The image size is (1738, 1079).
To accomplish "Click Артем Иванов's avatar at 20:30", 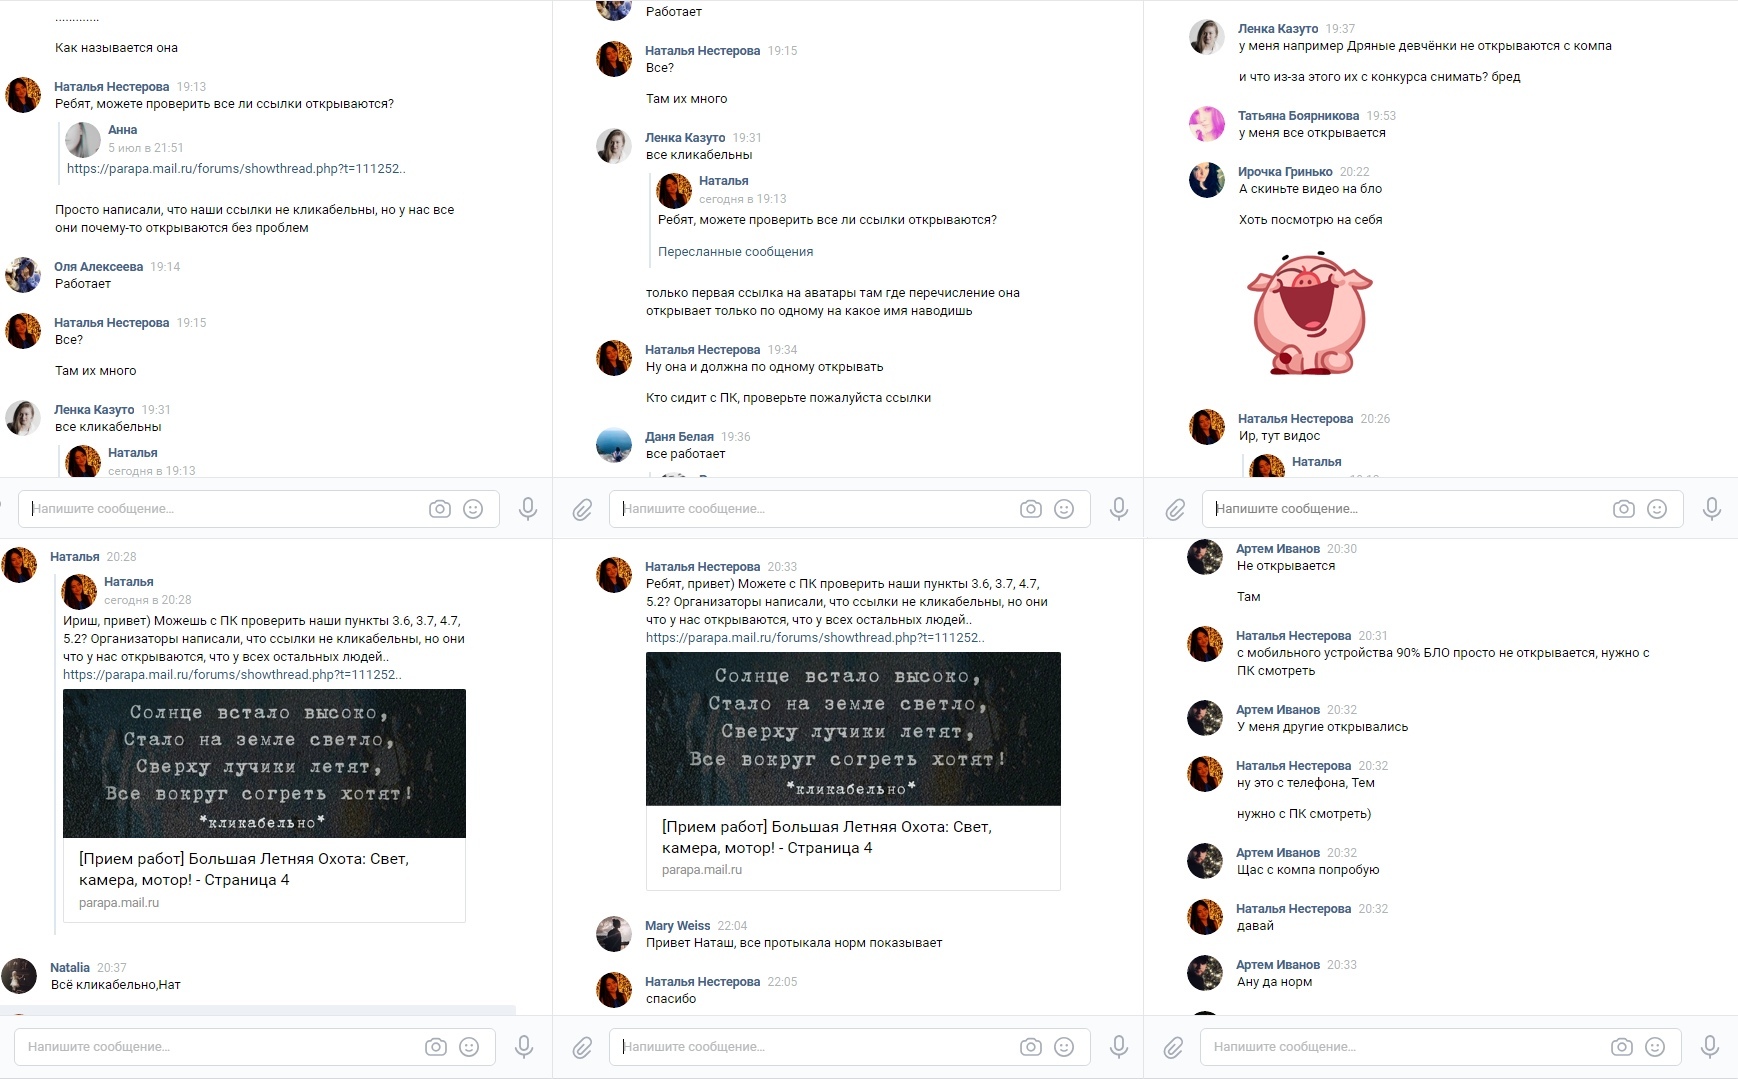I will pos(1205,557).
